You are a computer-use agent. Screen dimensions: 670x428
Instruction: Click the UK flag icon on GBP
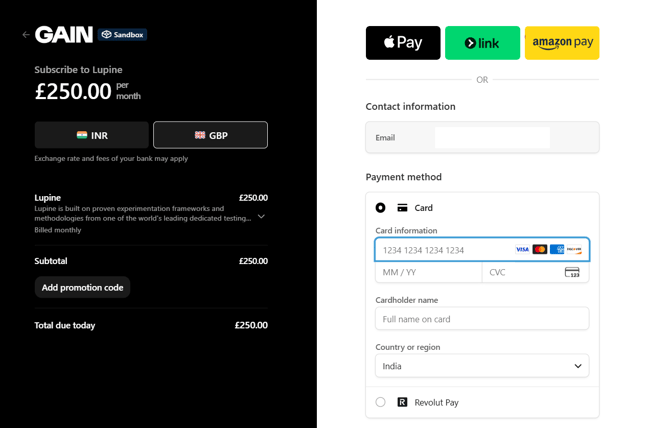(200, 135)
